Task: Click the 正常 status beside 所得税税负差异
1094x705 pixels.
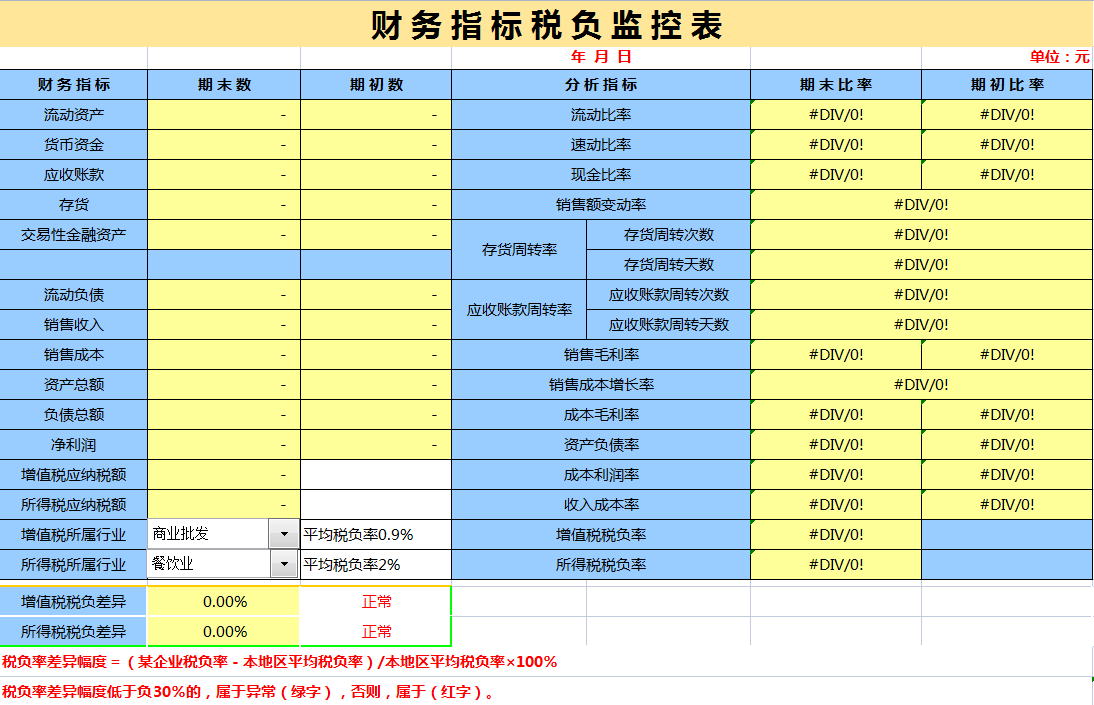Action: (x=375, y=631)
